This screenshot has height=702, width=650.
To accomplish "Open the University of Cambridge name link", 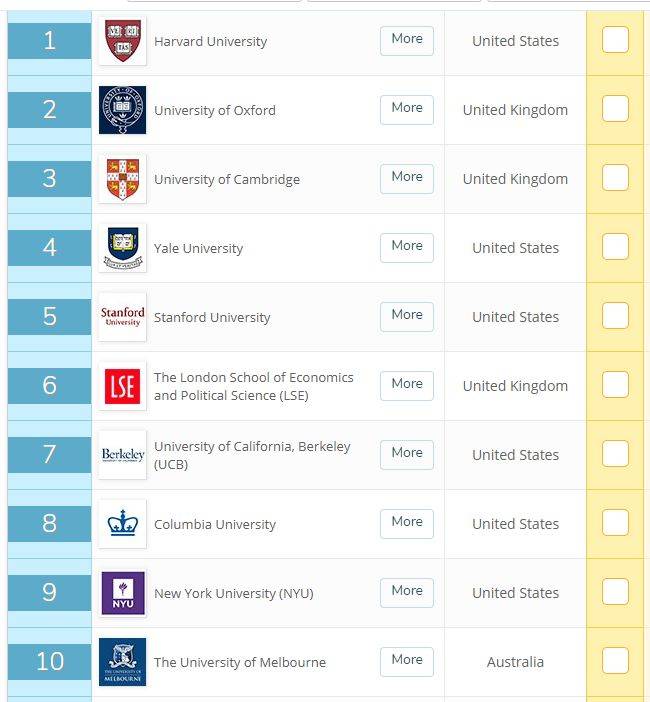I will click(x=227, y=180).
